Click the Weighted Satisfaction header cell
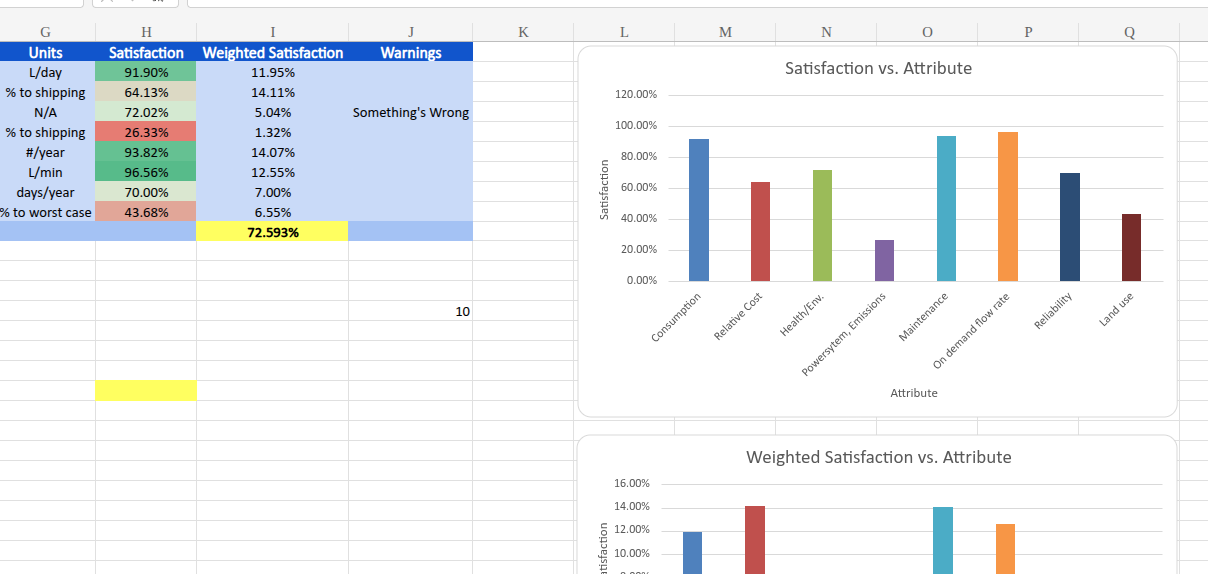This screenshot has height=574, width=1208. tap(272, 53)
